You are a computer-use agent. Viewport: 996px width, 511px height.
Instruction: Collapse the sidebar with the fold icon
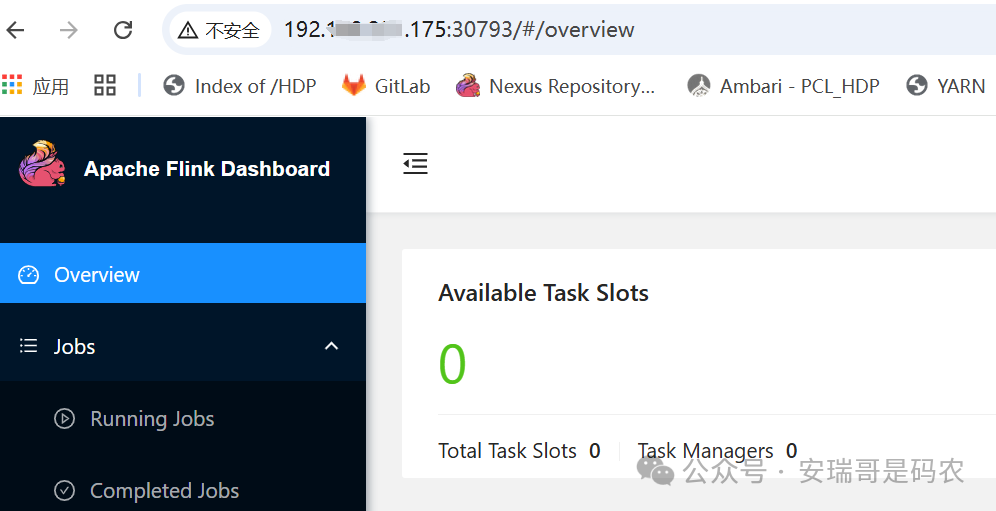click(415, 164)
